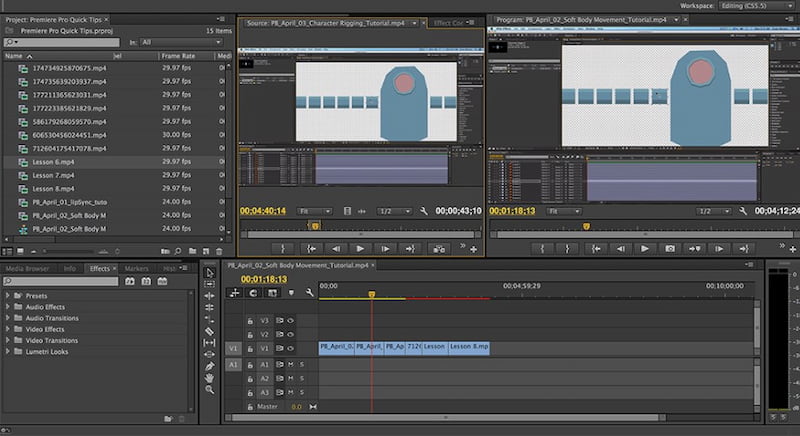This screenshot has width=800, height=436.
Task: Expand the Lumetri Looks folder
Action: coord(7,351)
